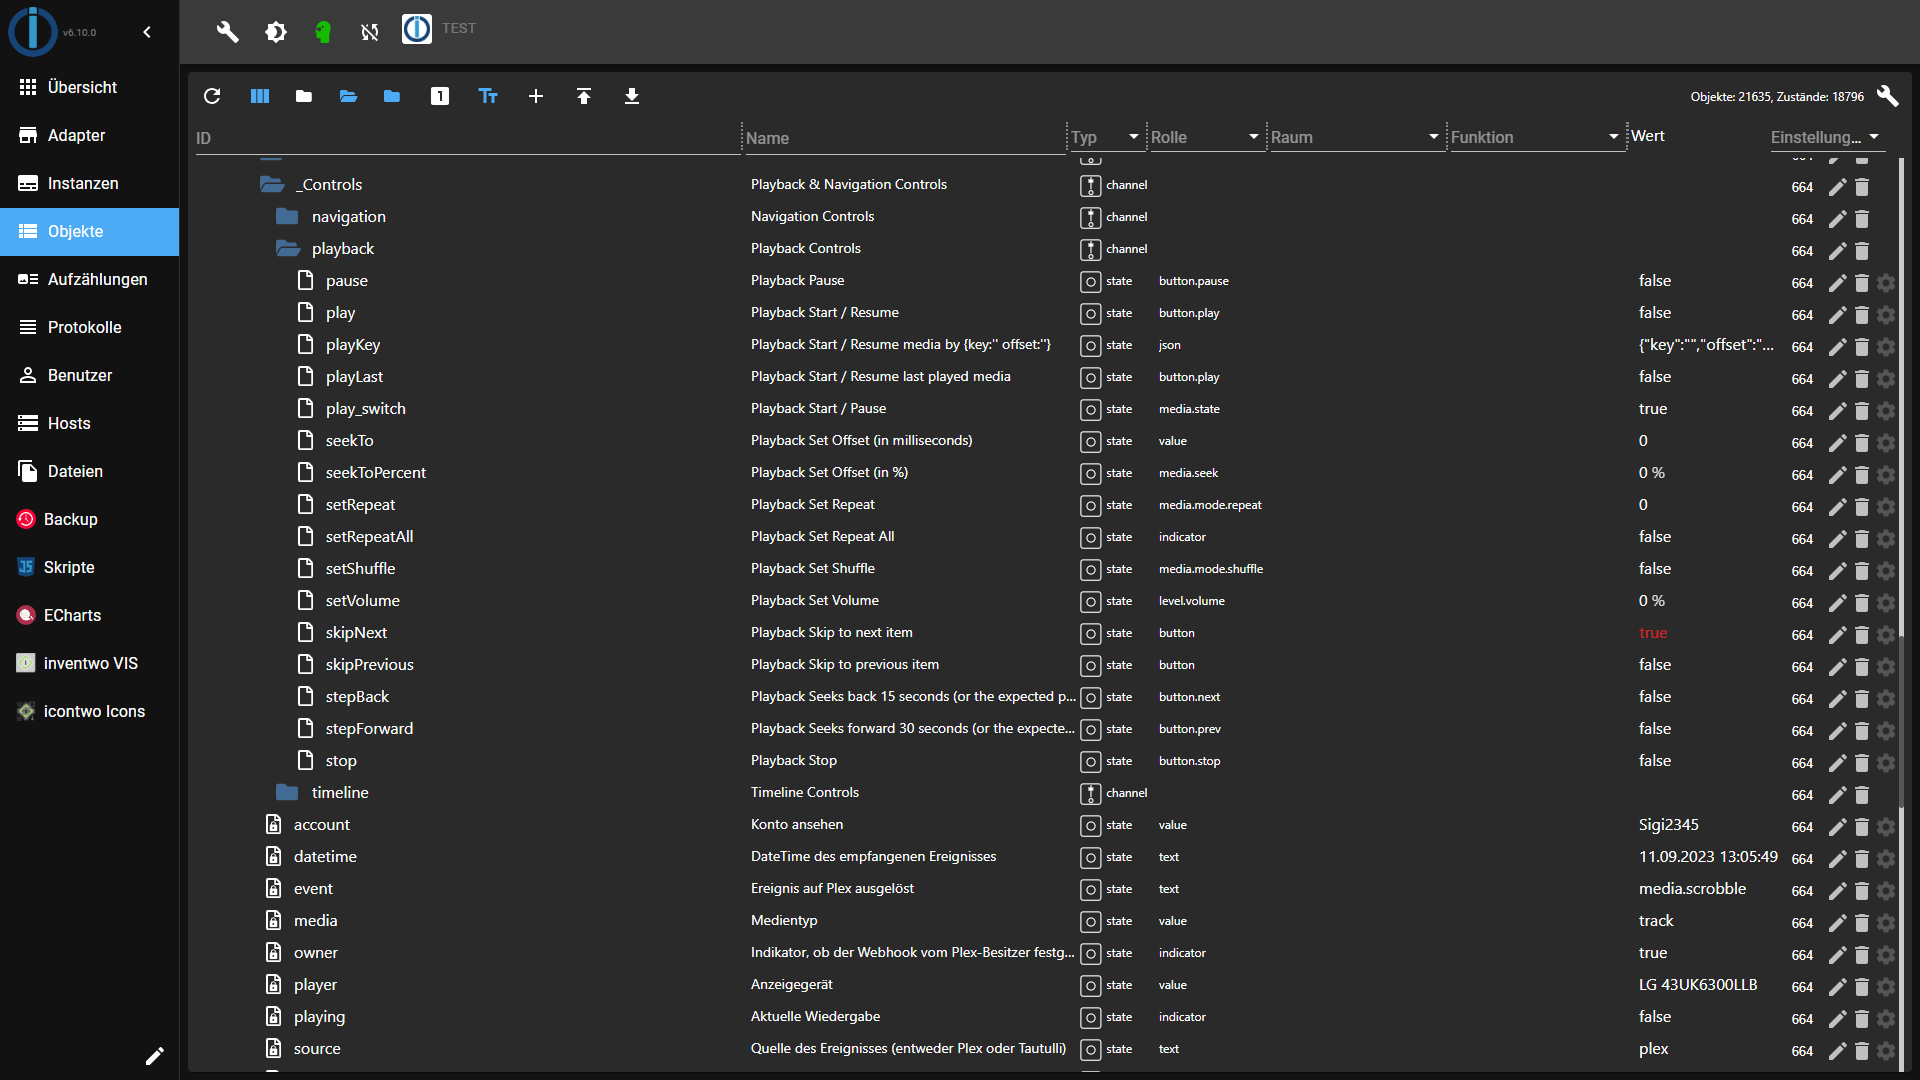Click the add new object plus icon
Image resolution: width=1920 pixels, height=1080 pixels.
(536, 96)
